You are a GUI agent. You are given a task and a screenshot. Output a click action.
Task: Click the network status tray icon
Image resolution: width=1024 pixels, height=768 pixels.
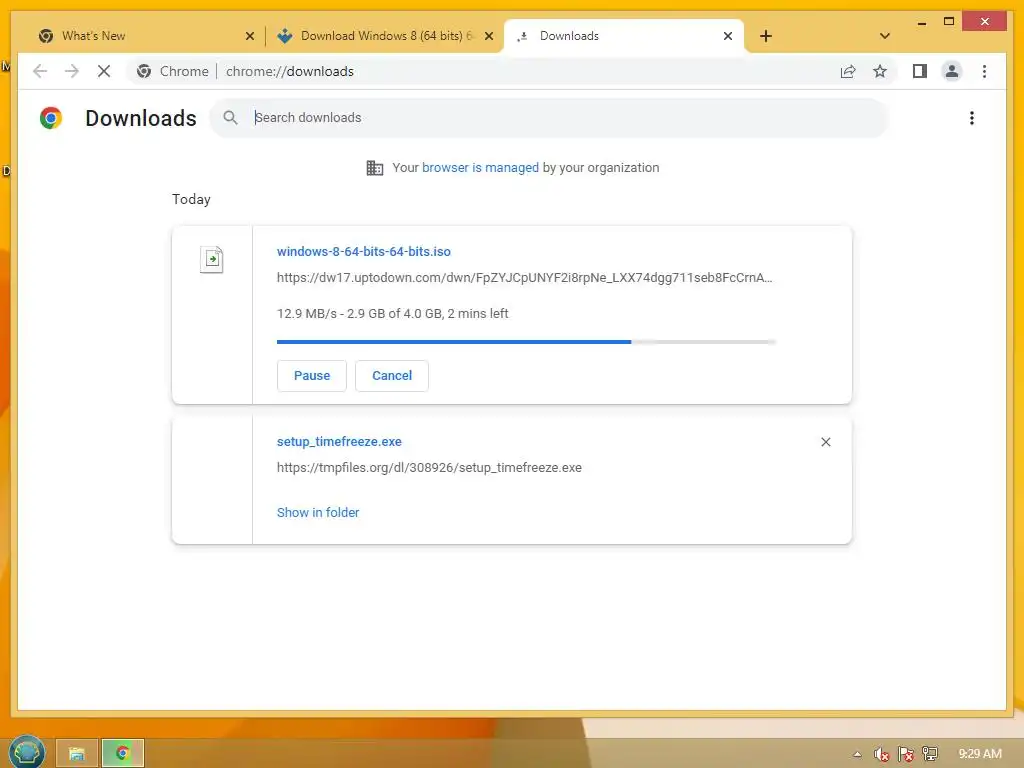[929, 754]
